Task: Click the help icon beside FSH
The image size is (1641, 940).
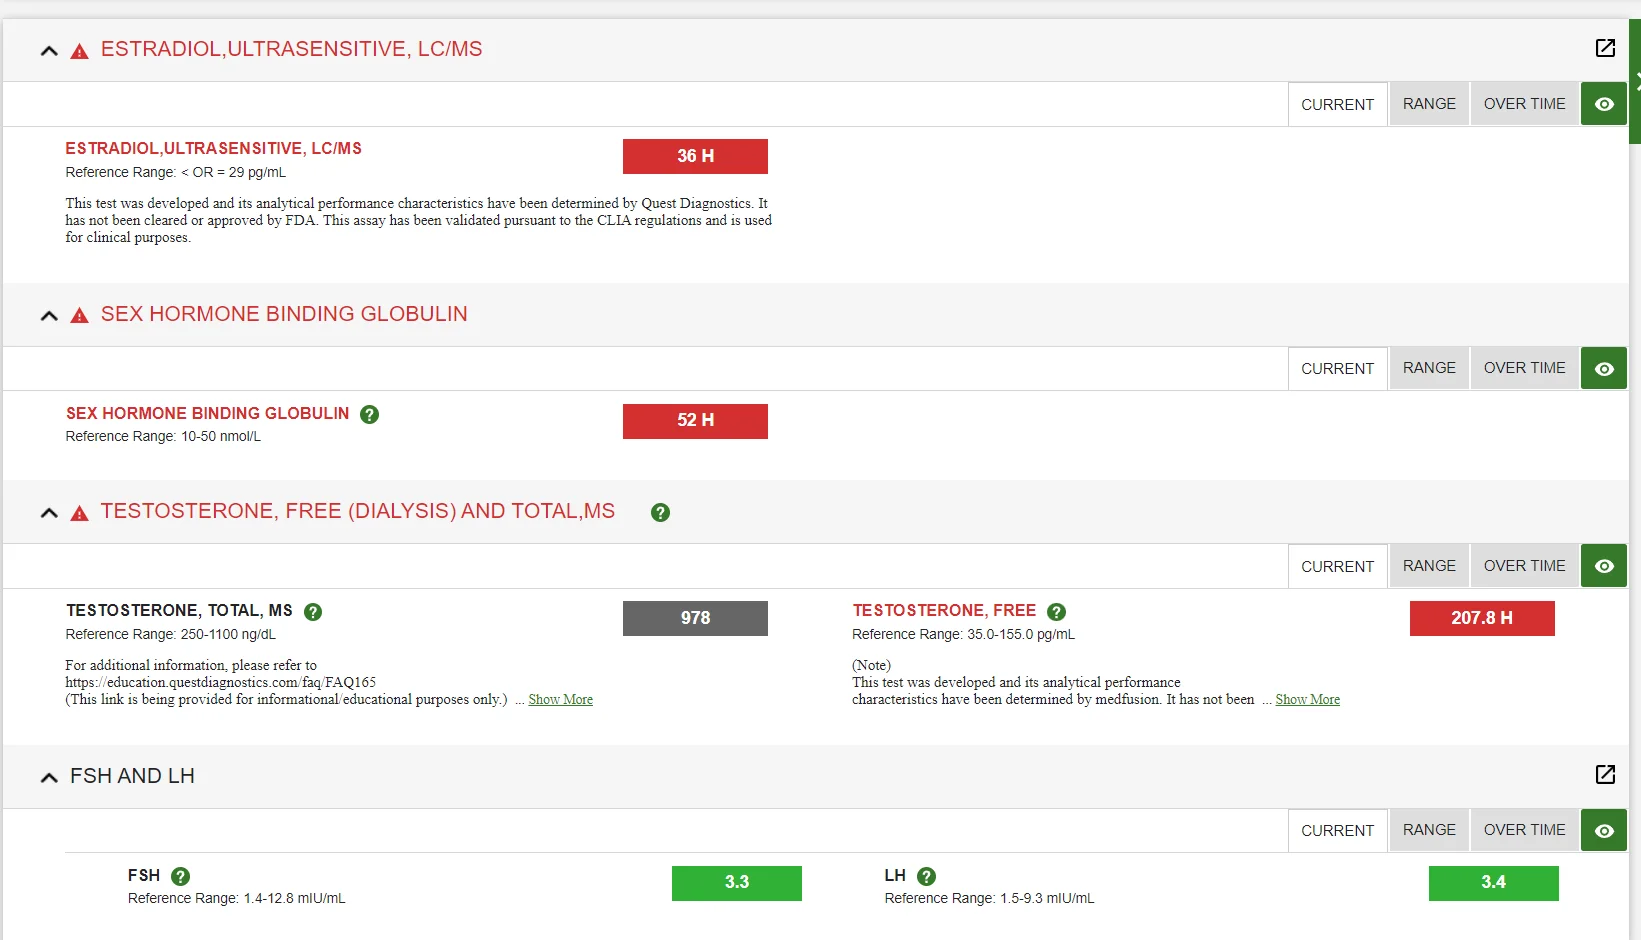Action: click(181, 876)
